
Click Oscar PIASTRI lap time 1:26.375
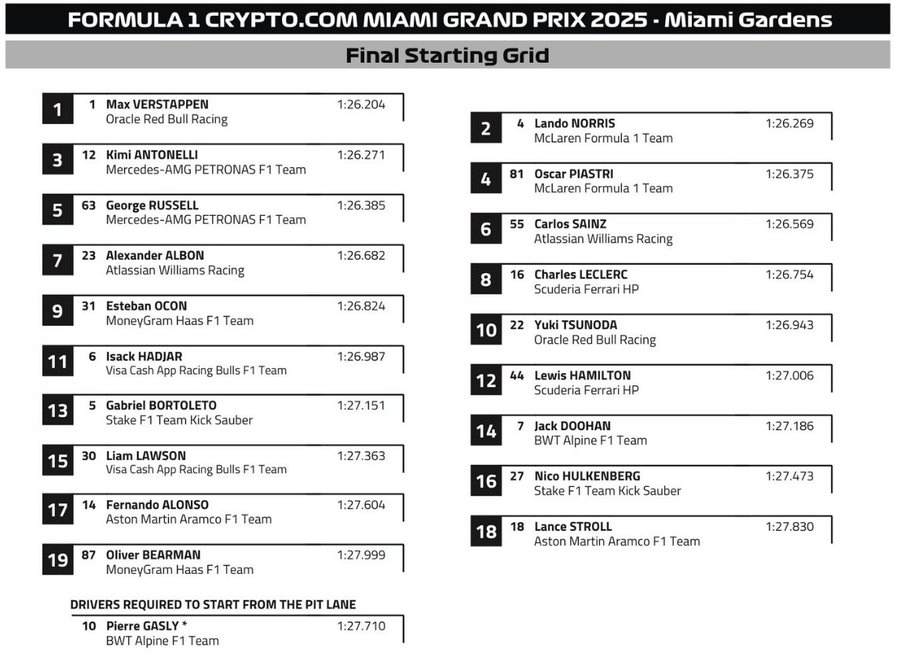click(789, 174)
